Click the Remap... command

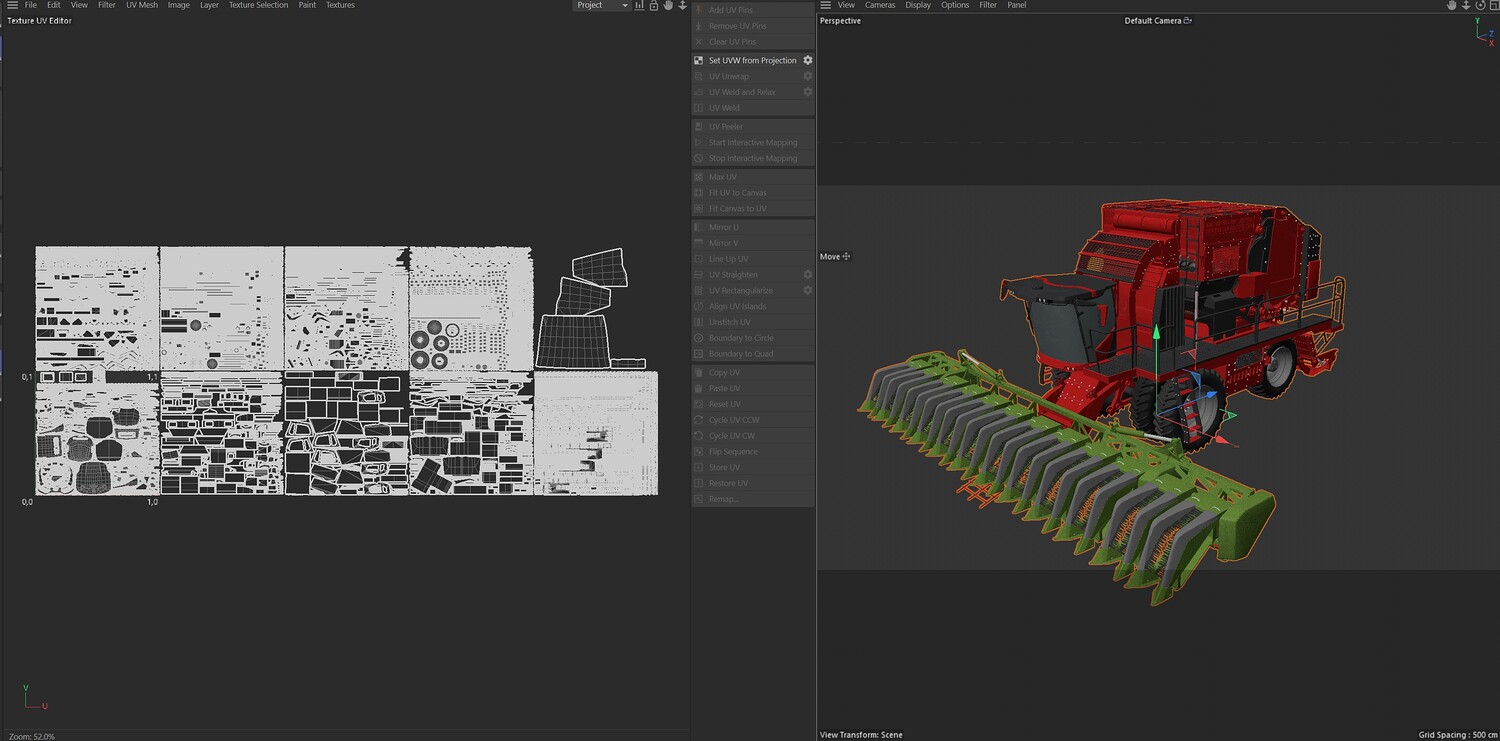click(753, 499)
